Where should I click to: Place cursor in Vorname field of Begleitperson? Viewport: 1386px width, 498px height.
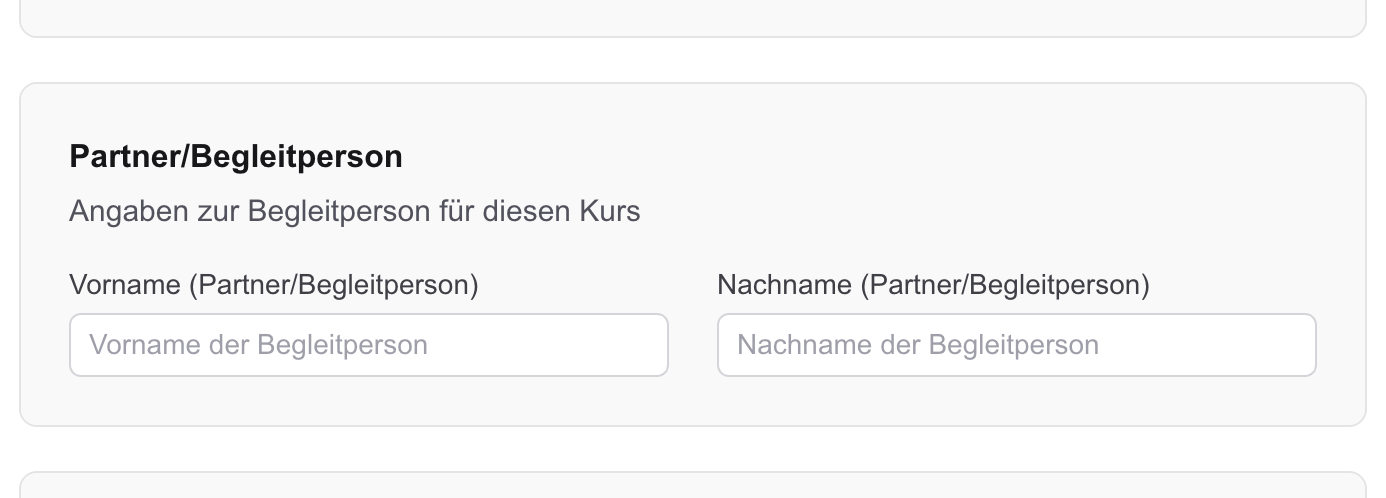[x=368, y=345]
